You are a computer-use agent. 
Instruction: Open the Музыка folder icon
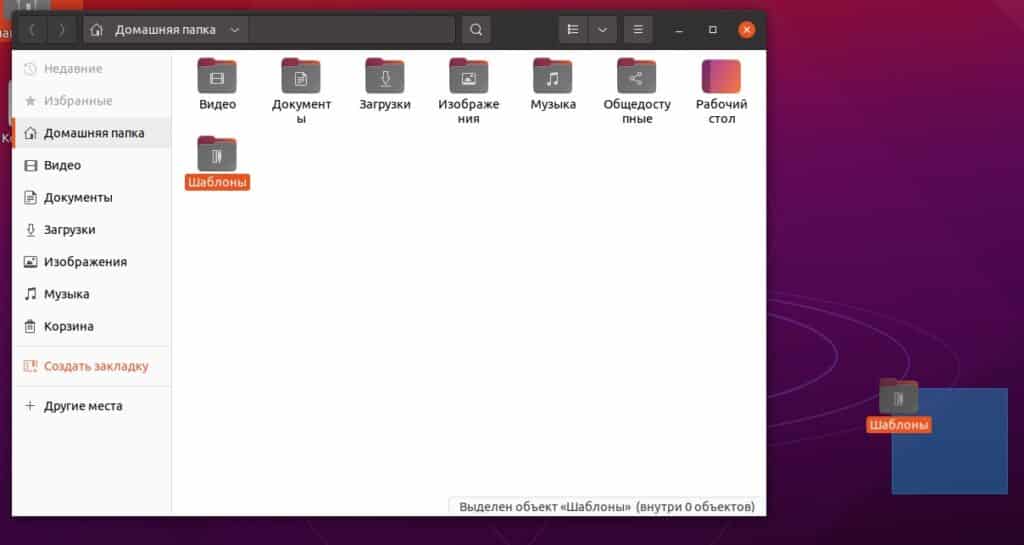coord(553,77)
